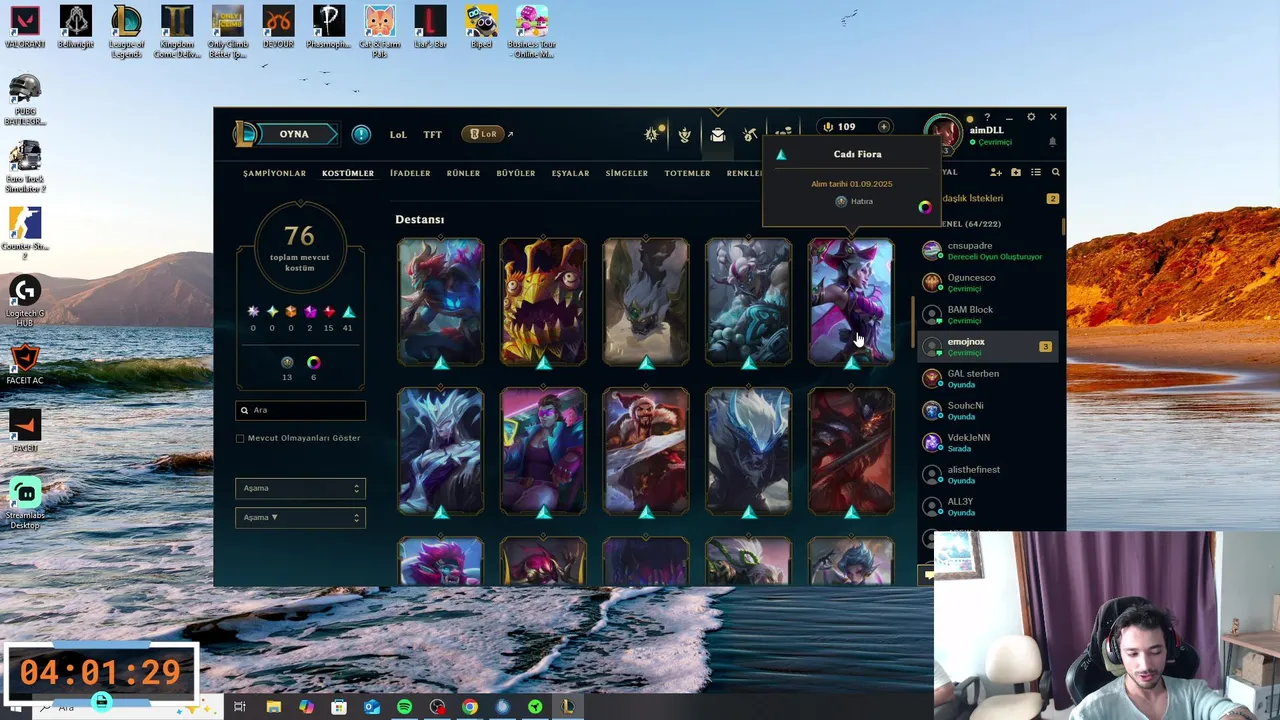Open the friends list options icon
The image size is (1280, 720).
[1036, 172]
